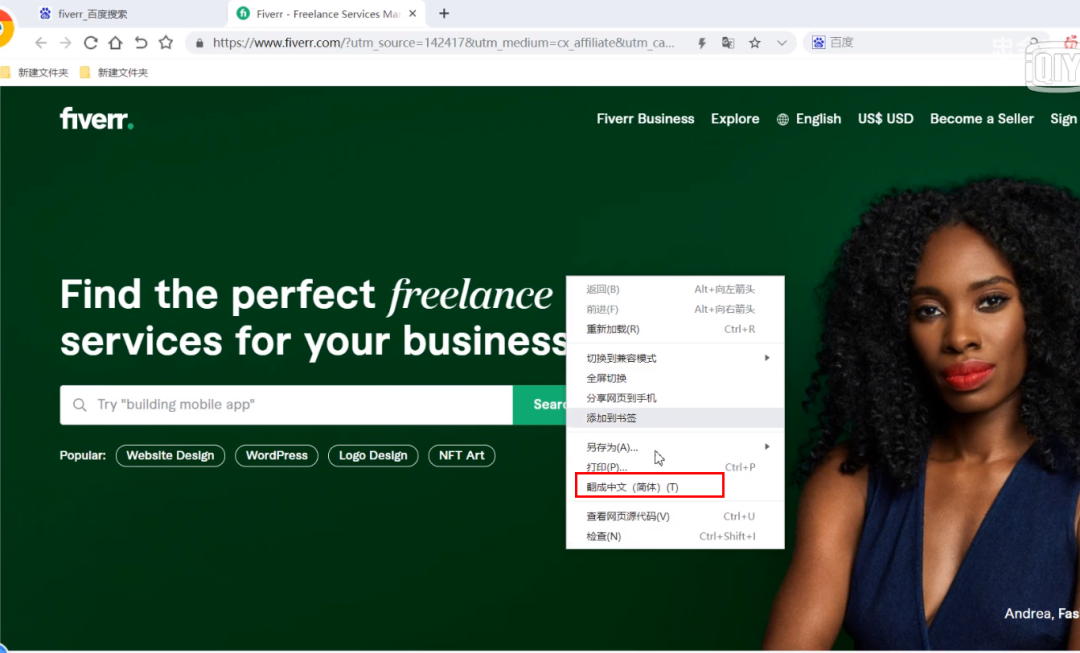1080x653 pixels.
Task: Select 添加到书签 in context menu
Action: tap(612, 418)
